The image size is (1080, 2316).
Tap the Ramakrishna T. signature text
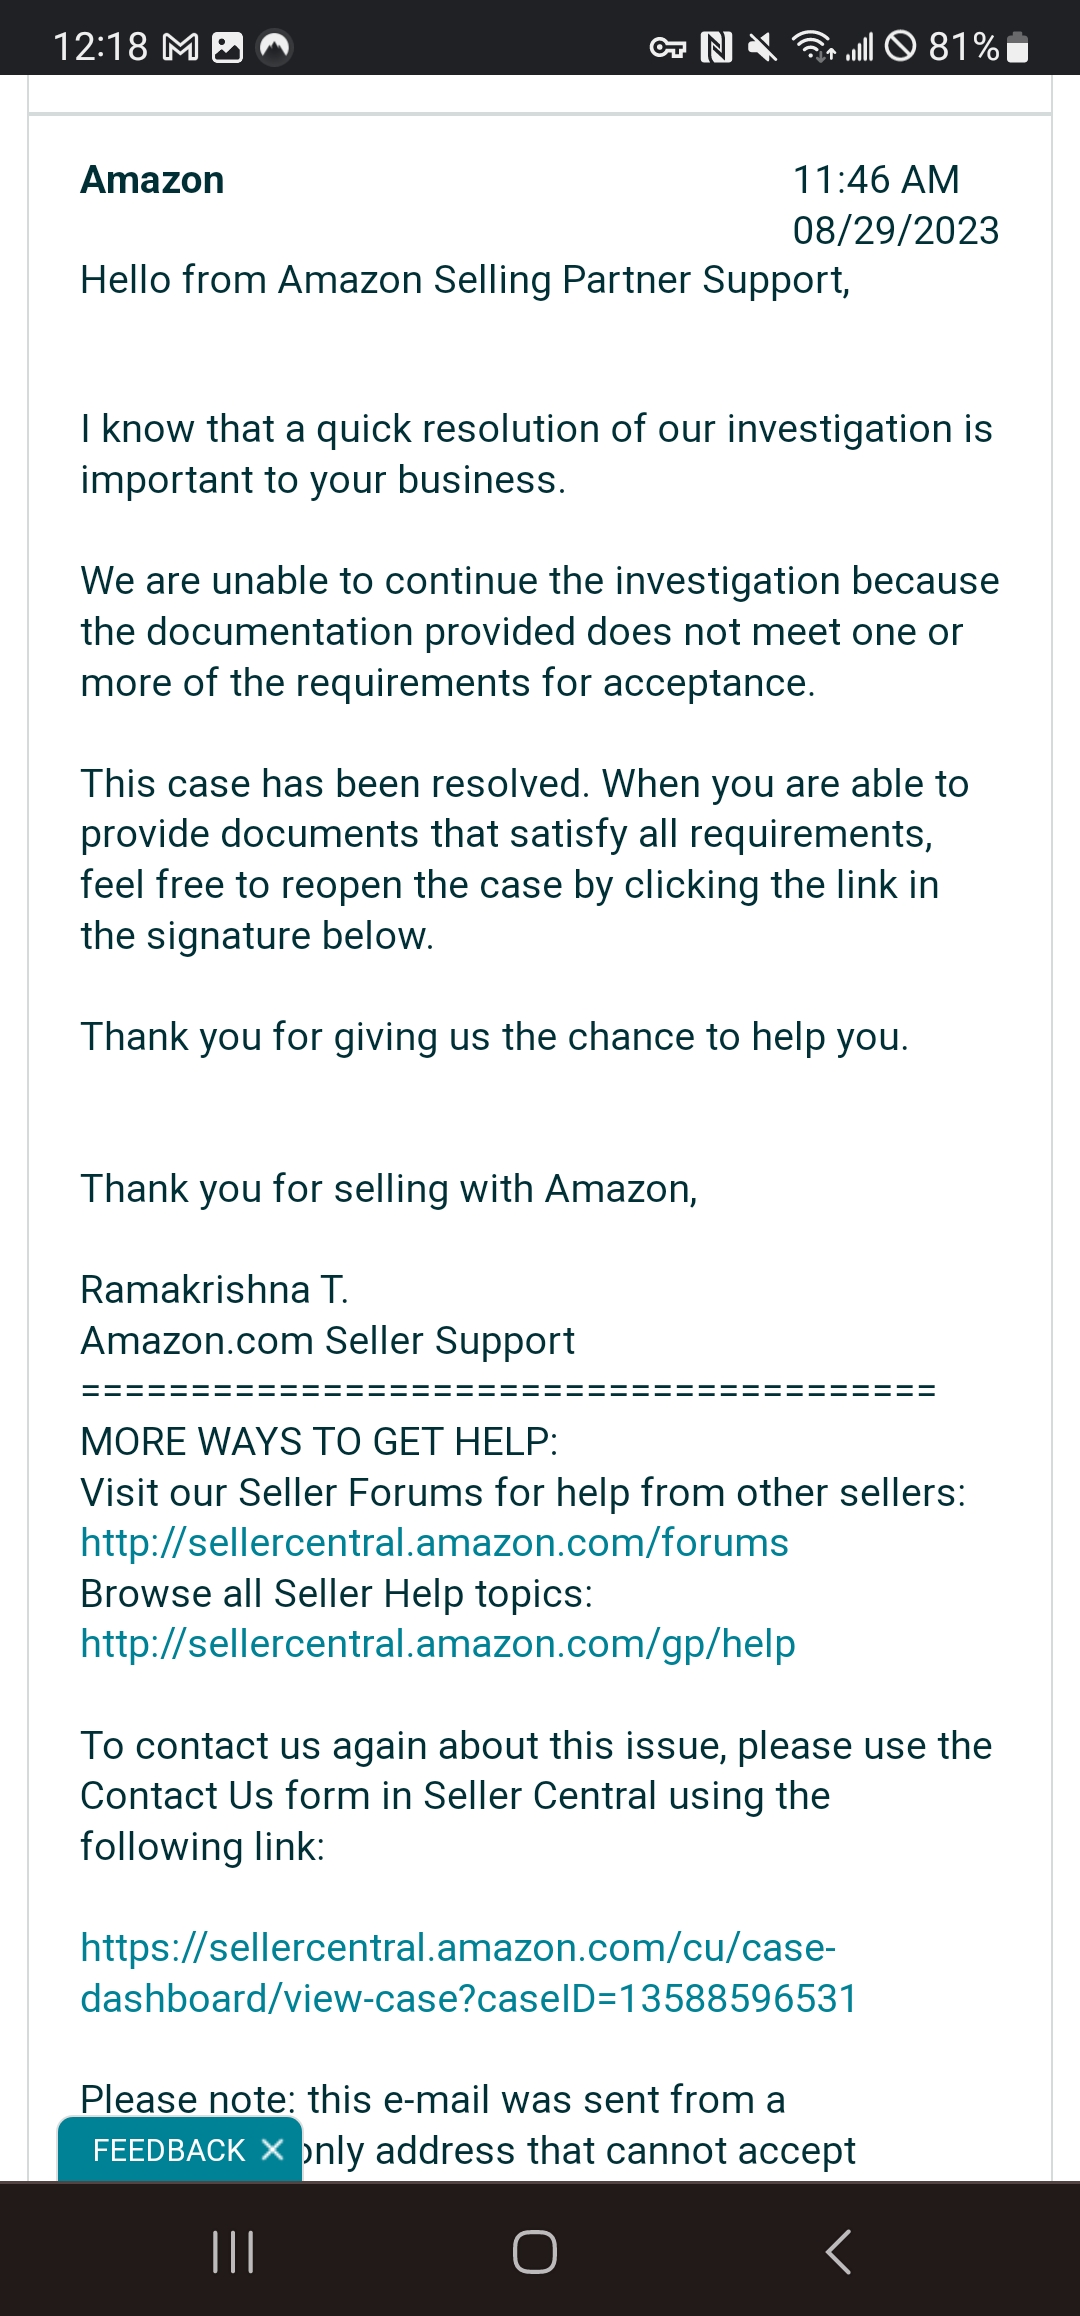215,1290
